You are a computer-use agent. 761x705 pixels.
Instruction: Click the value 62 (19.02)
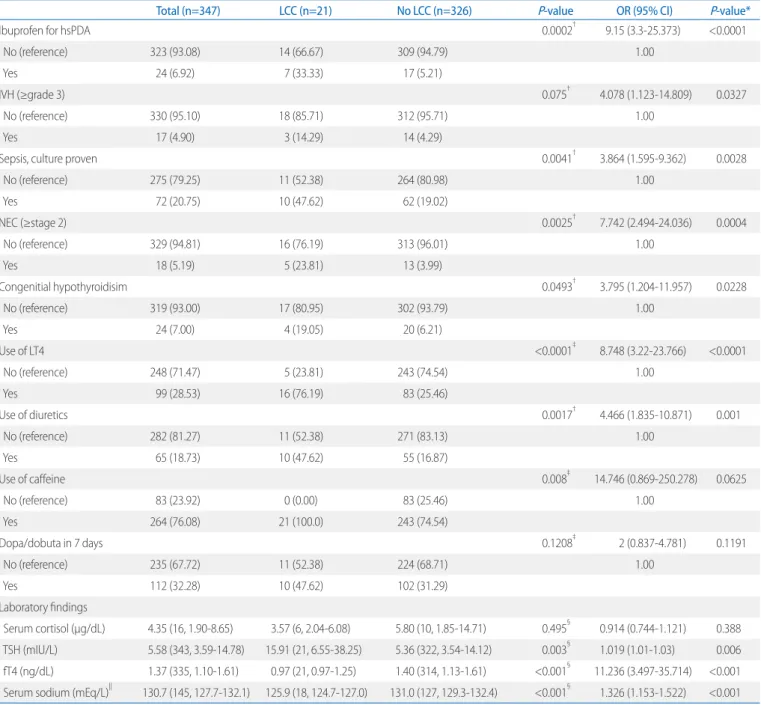(425, 201)
